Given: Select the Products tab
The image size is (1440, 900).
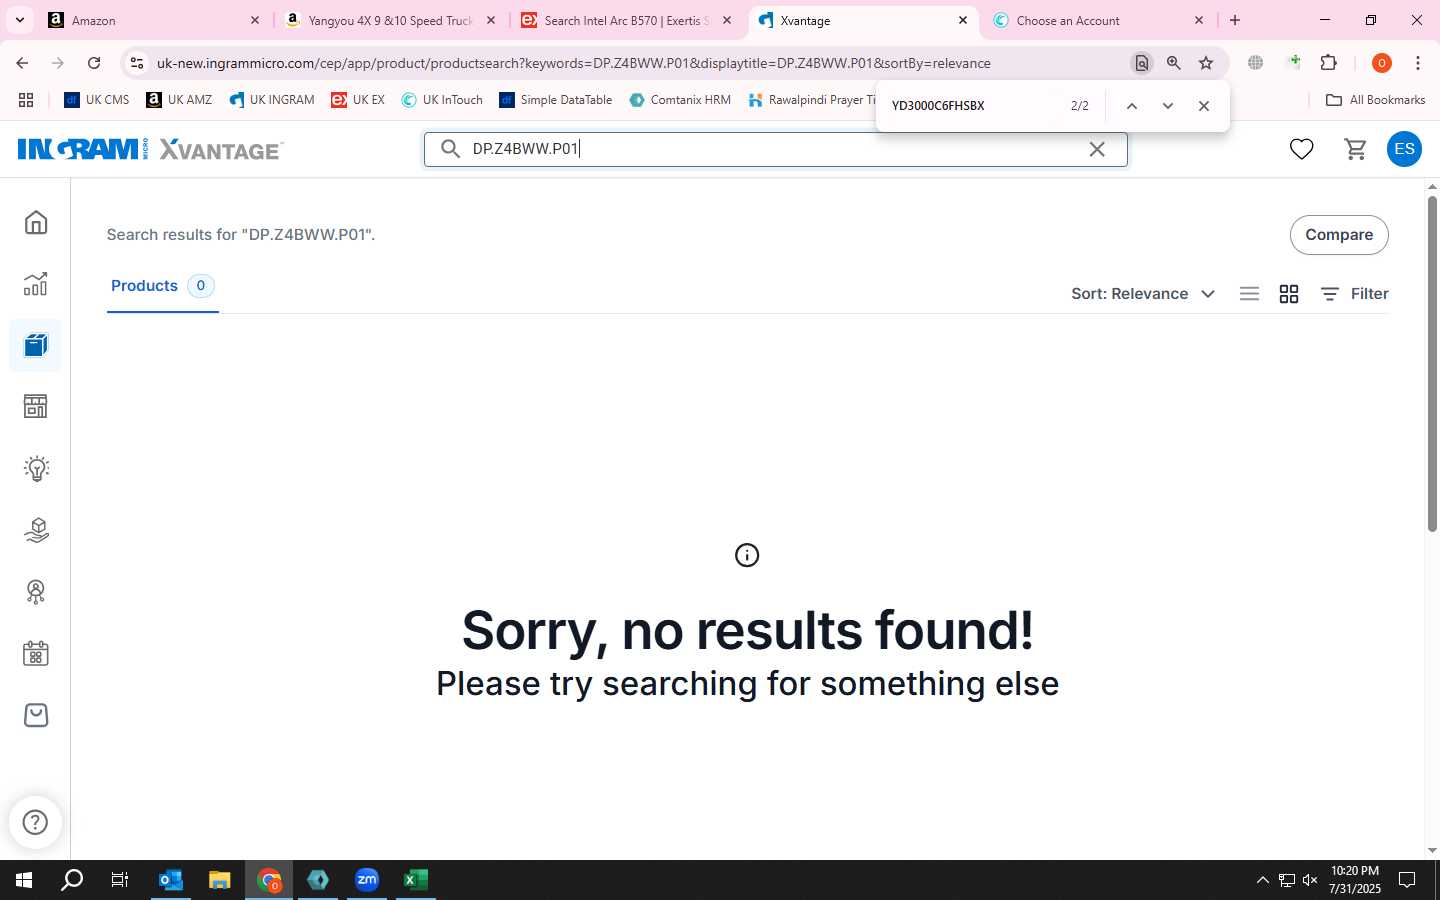Looking at the screenshot, I should click(162, 286).
